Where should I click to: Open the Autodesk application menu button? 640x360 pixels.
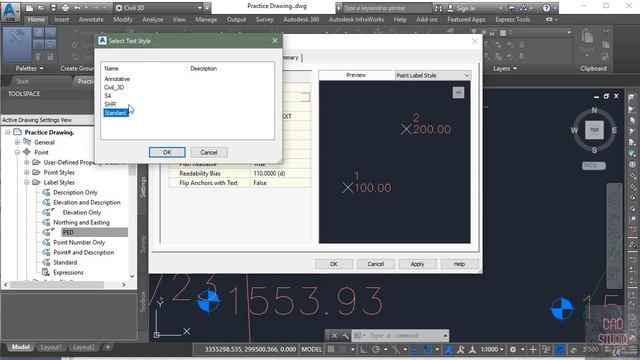pos(11,11)
